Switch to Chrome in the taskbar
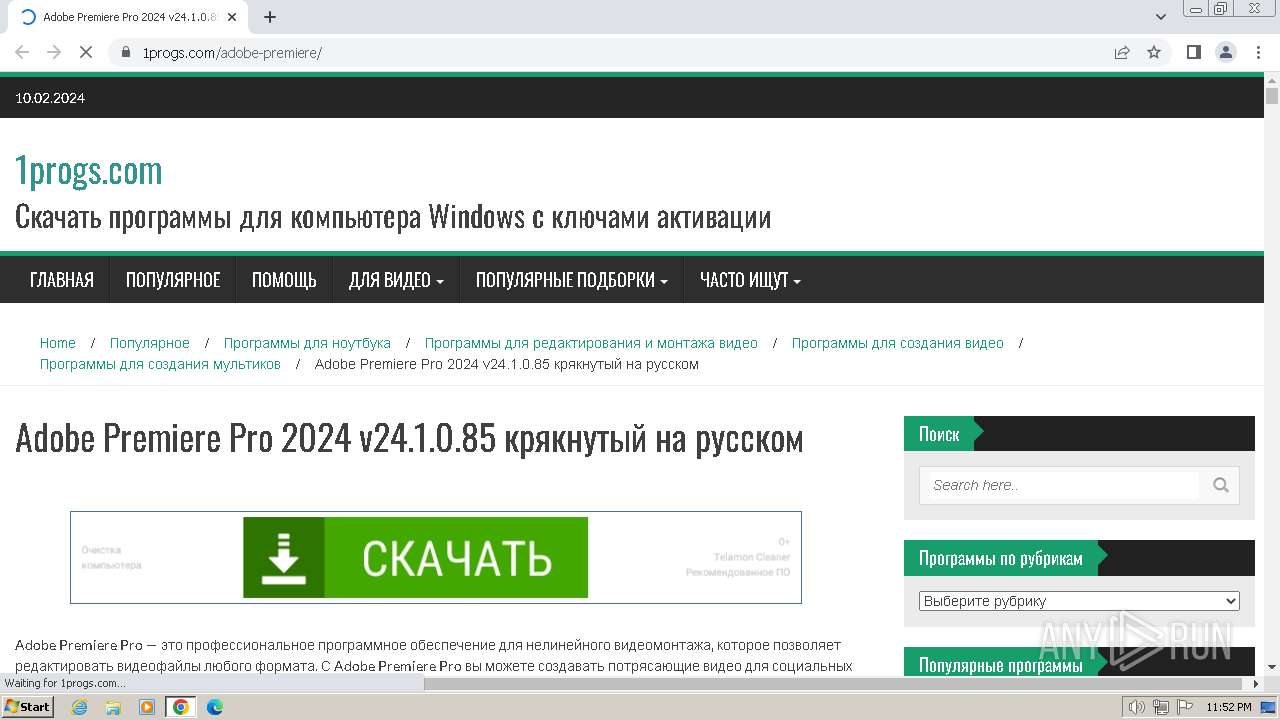Image resolution: width=1280 pixels, height=720 pixels. pyautogui.click(x=181, y=707)
